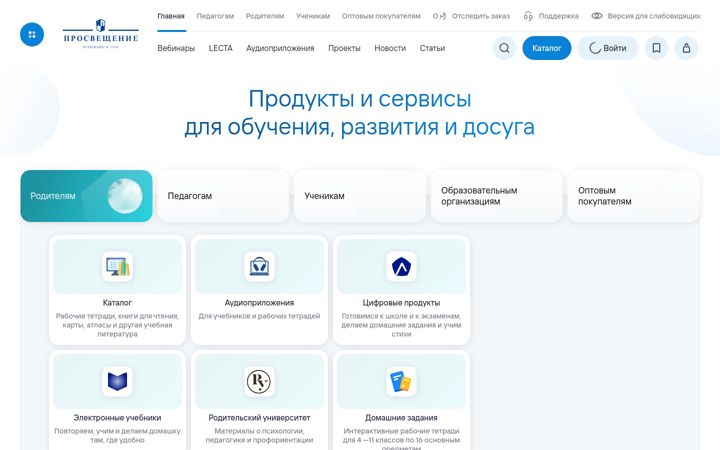
Task: Open Оптовым покупателям in top navigation
Action: [x=381, y=16]
